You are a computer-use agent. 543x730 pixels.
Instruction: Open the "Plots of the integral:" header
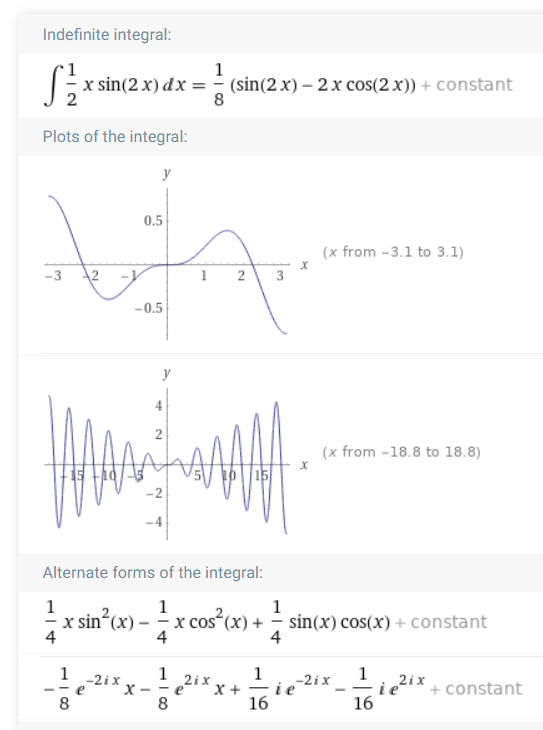[115, 137]
